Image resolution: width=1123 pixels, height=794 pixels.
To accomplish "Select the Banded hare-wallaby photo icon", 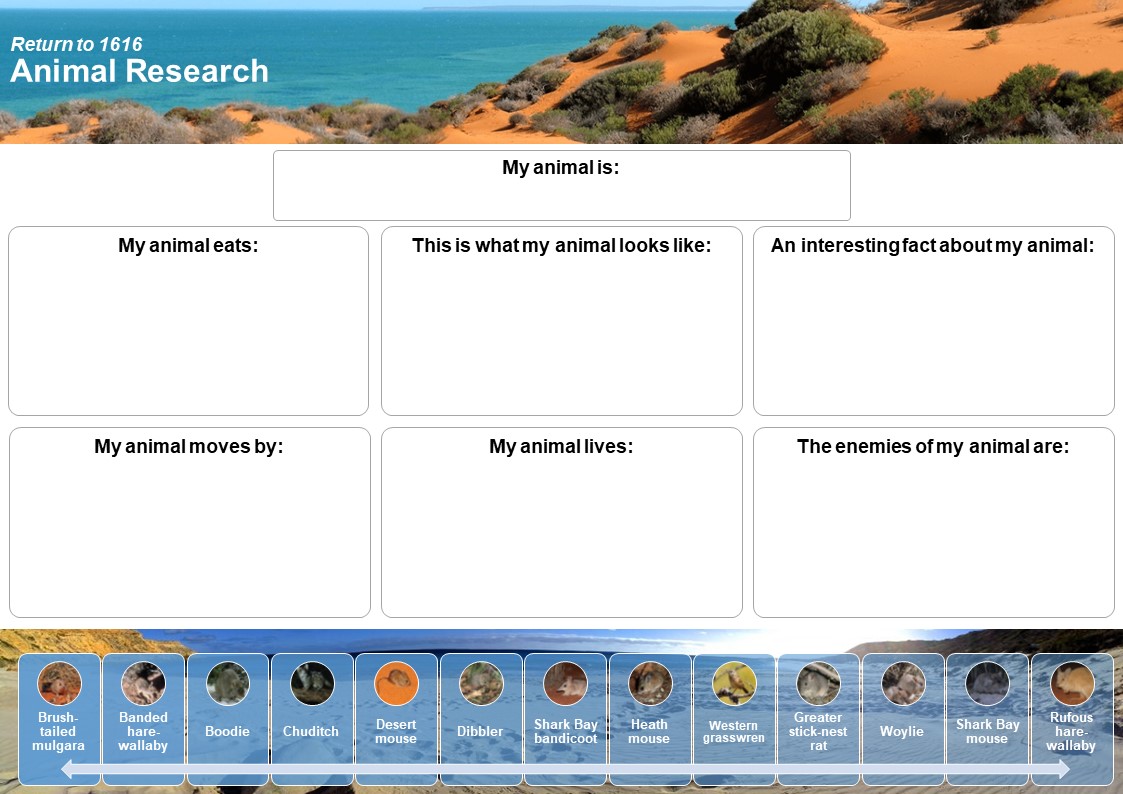I will click(x=143, y=684).
